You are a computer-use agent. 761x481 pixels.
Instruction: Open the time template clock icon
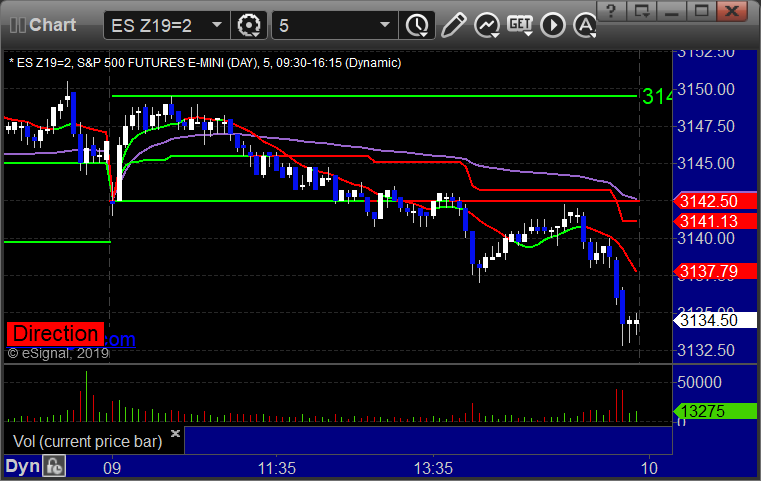coord(417,25)
